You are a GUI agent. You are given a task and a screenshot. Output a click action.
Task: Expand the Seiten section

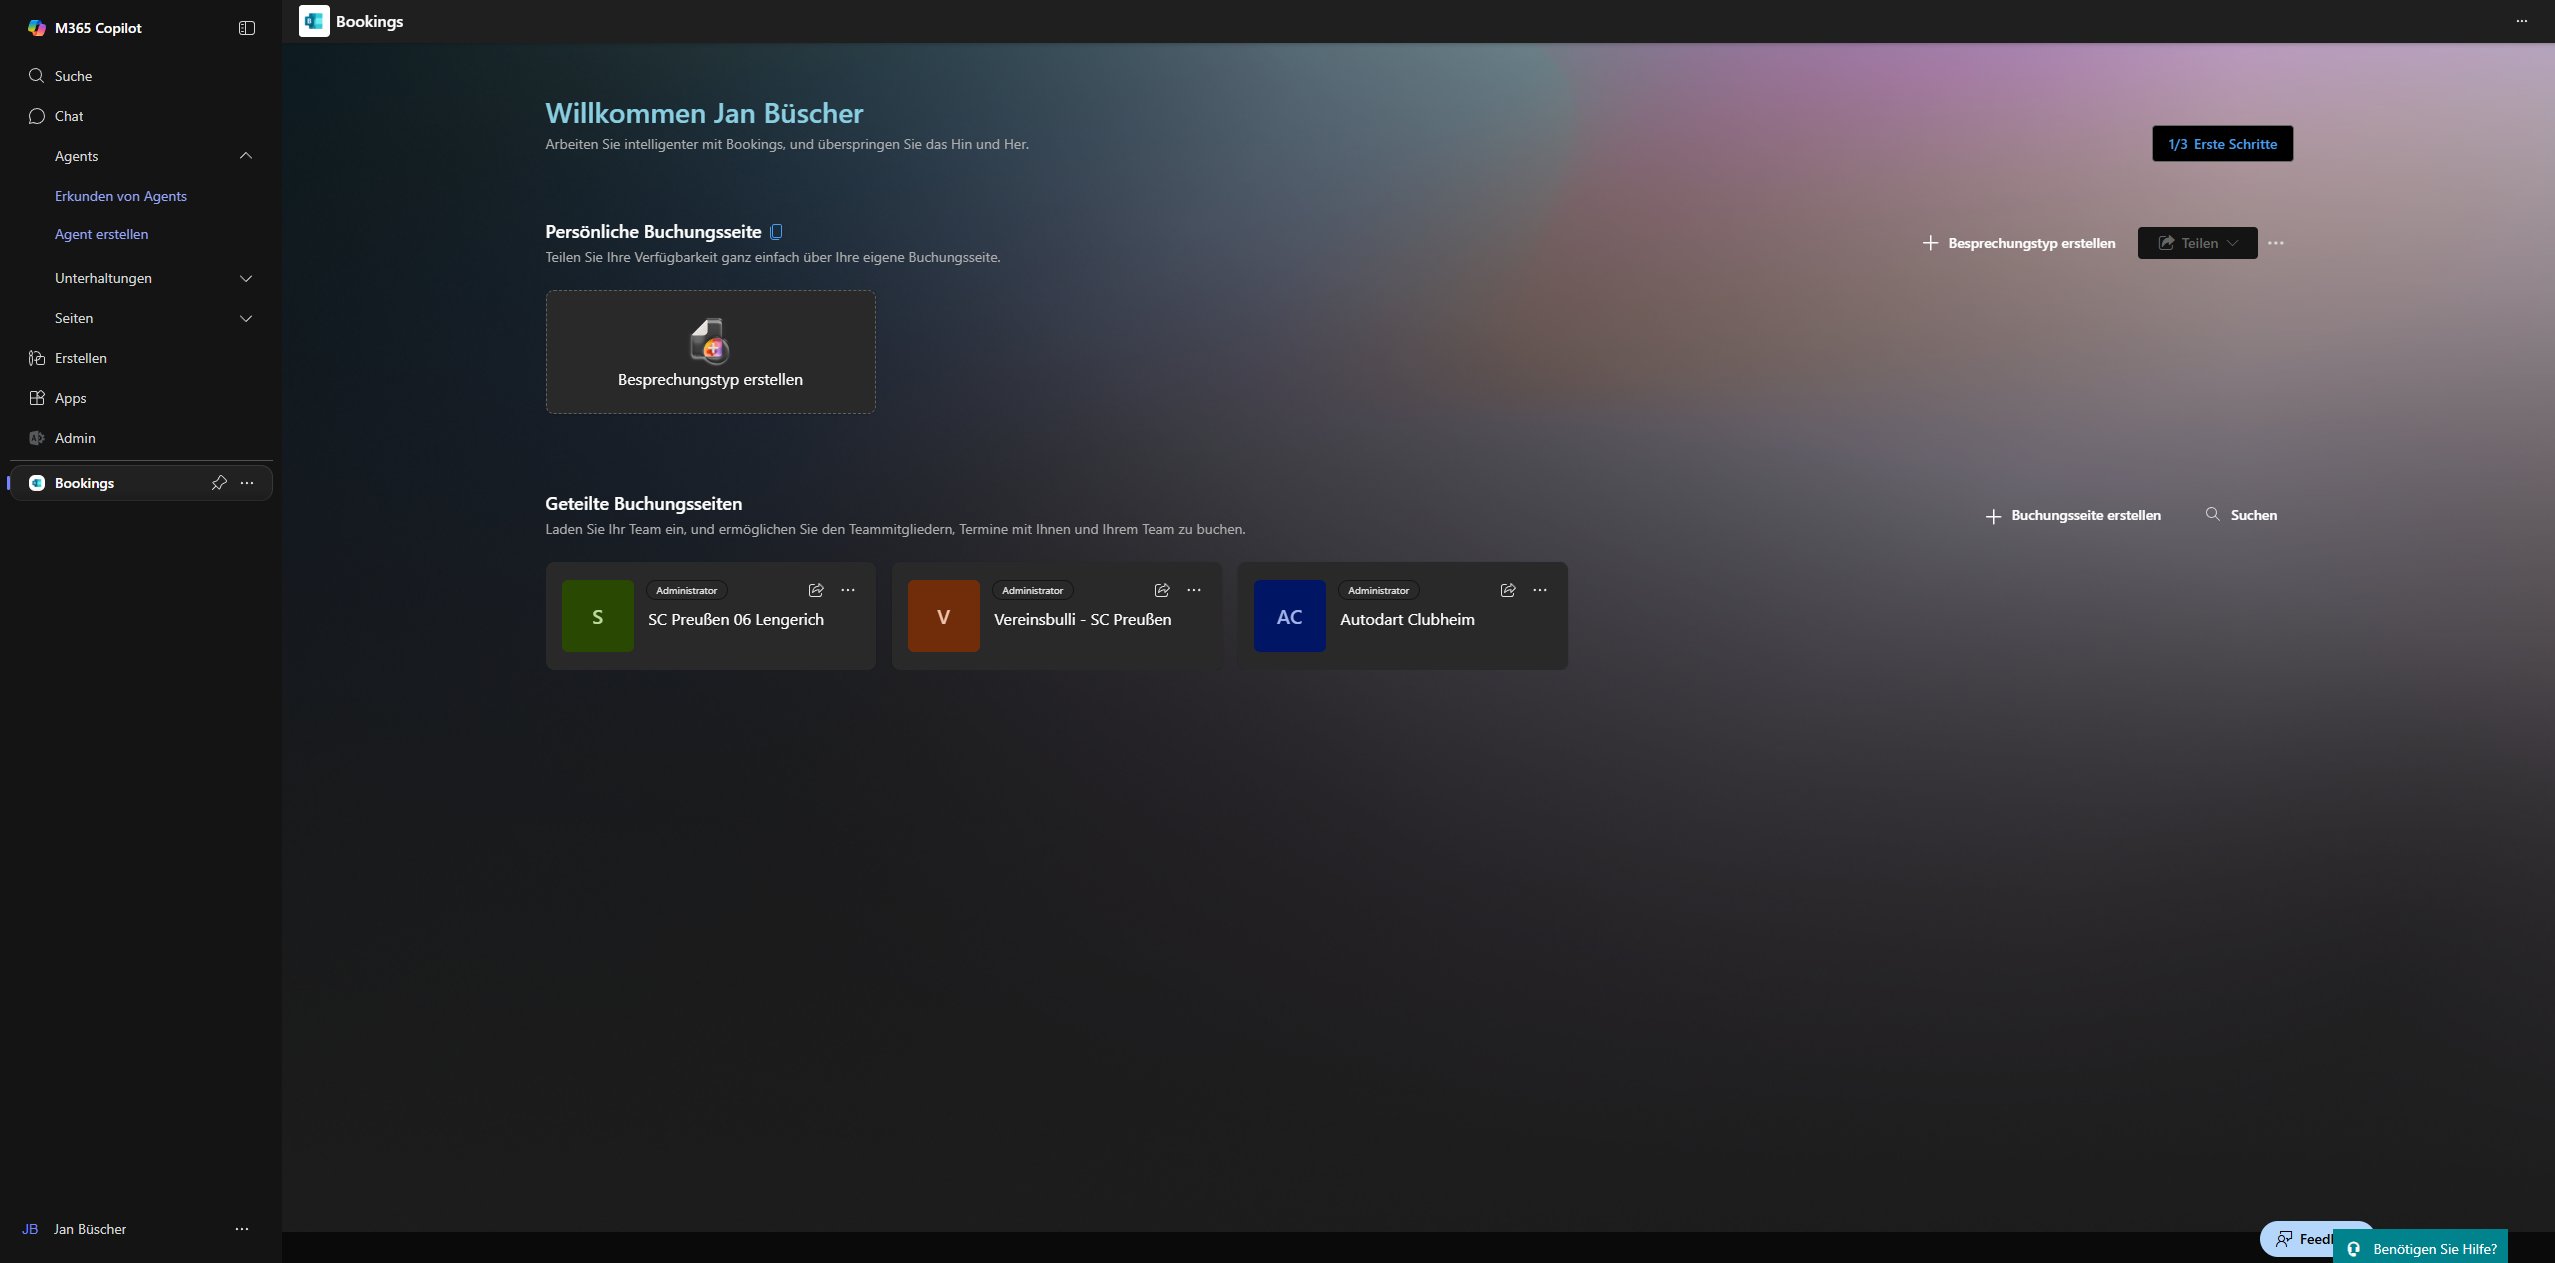click(x=246, y=318)
